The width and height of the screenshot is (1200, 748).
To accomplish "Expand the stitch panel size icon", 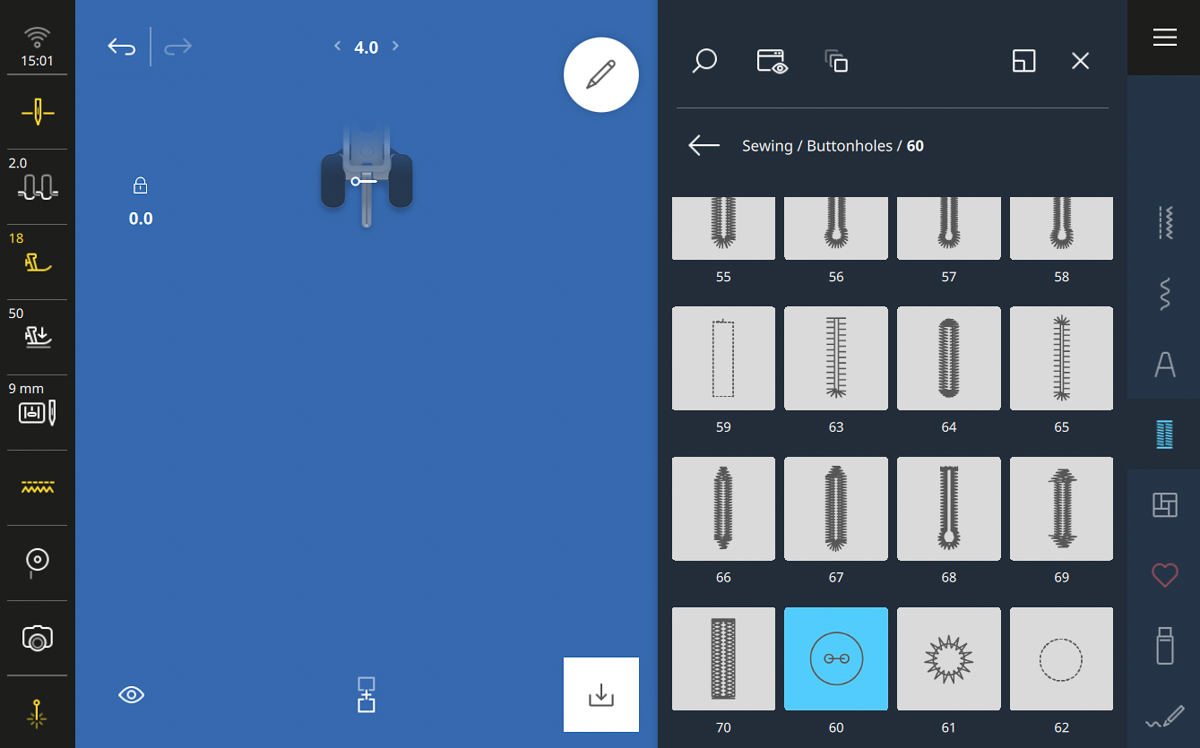I will tap(1024, 61).
